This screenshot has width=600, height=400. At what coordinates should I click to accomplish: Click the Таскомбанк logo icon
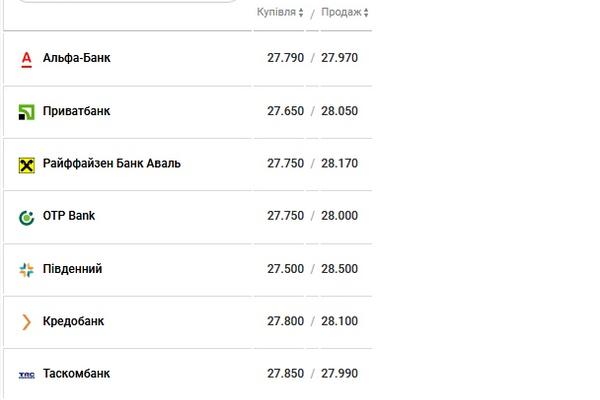click(26, 375)
